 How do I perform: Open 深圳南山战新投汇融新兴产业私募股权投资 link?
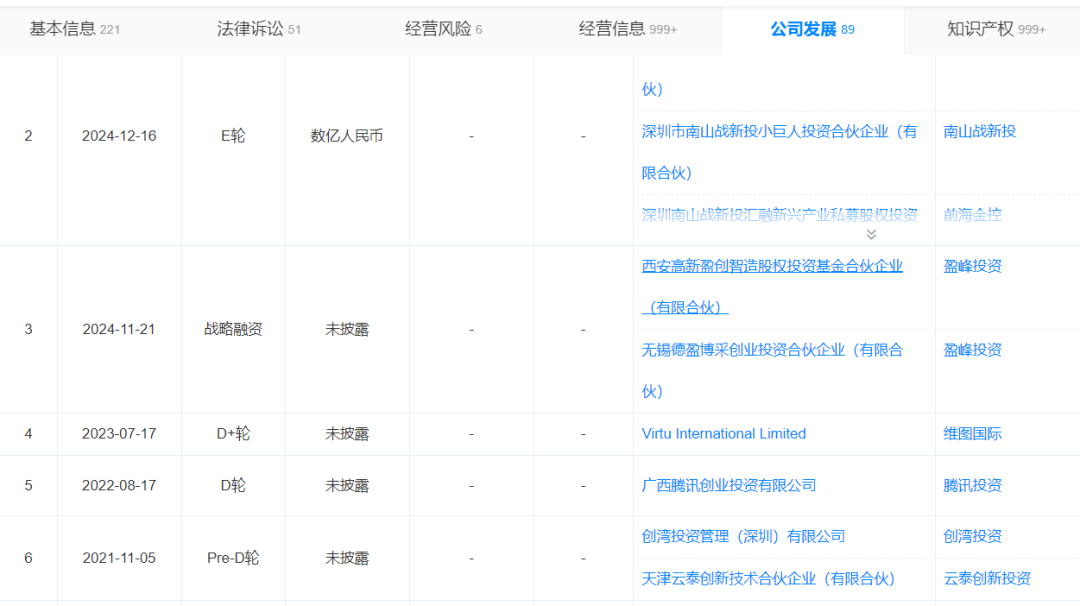779,215
